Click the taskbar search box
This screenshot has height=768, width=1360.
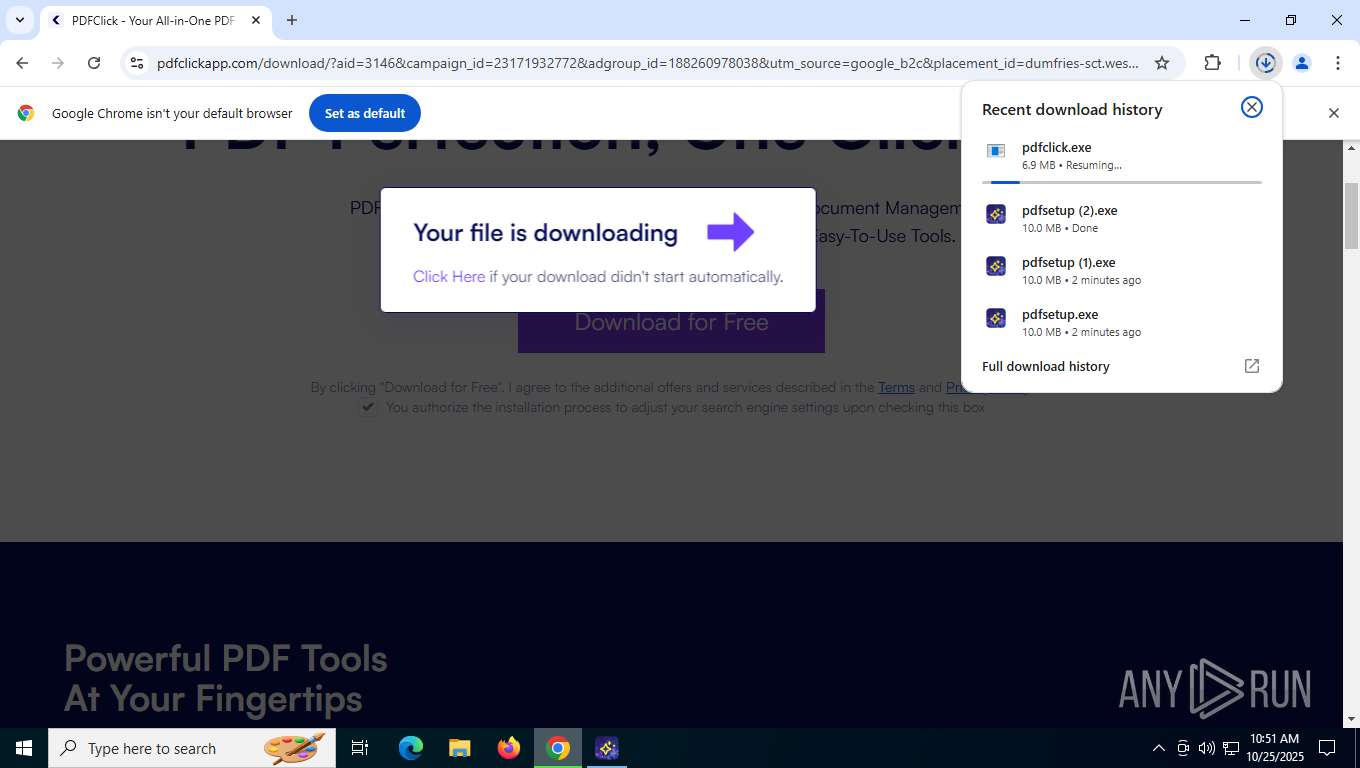(x=192, y=748)
